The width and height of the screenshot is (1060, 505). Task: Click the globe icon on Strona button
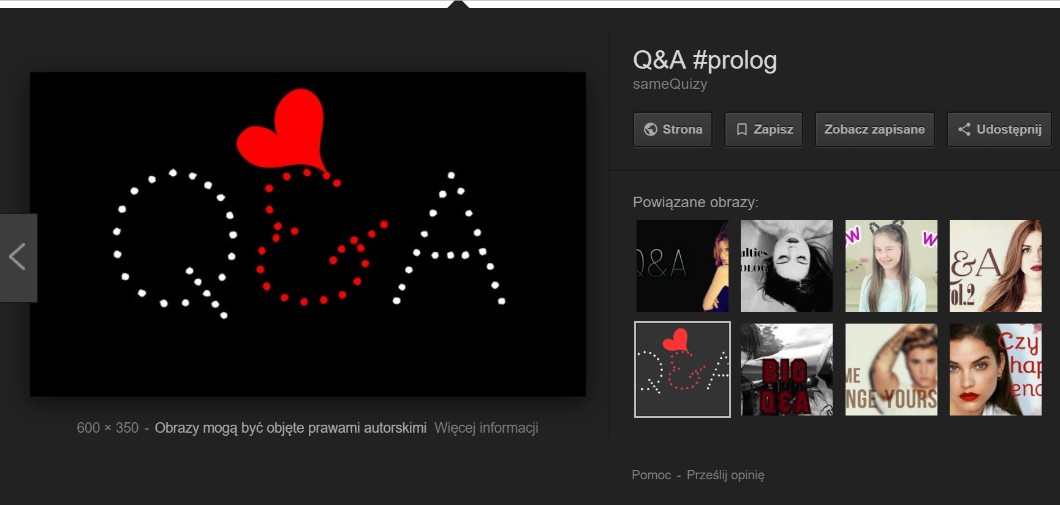click(x=650, y=130)
